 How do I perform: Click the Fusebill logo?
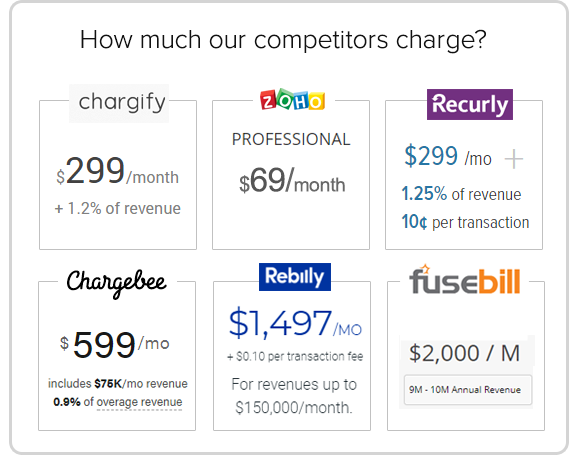[465, 279]
